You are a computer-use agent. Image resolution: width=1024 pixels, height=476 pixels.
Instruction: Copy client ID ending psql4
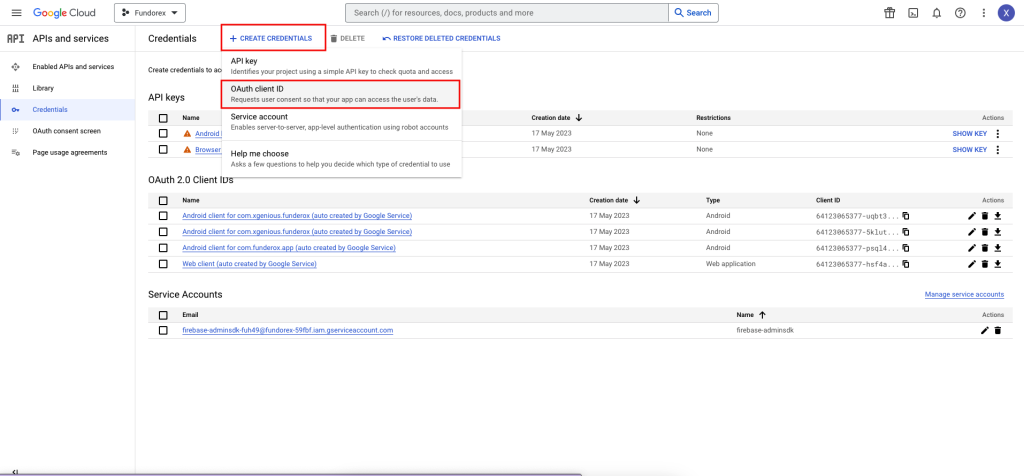(906, 248)
